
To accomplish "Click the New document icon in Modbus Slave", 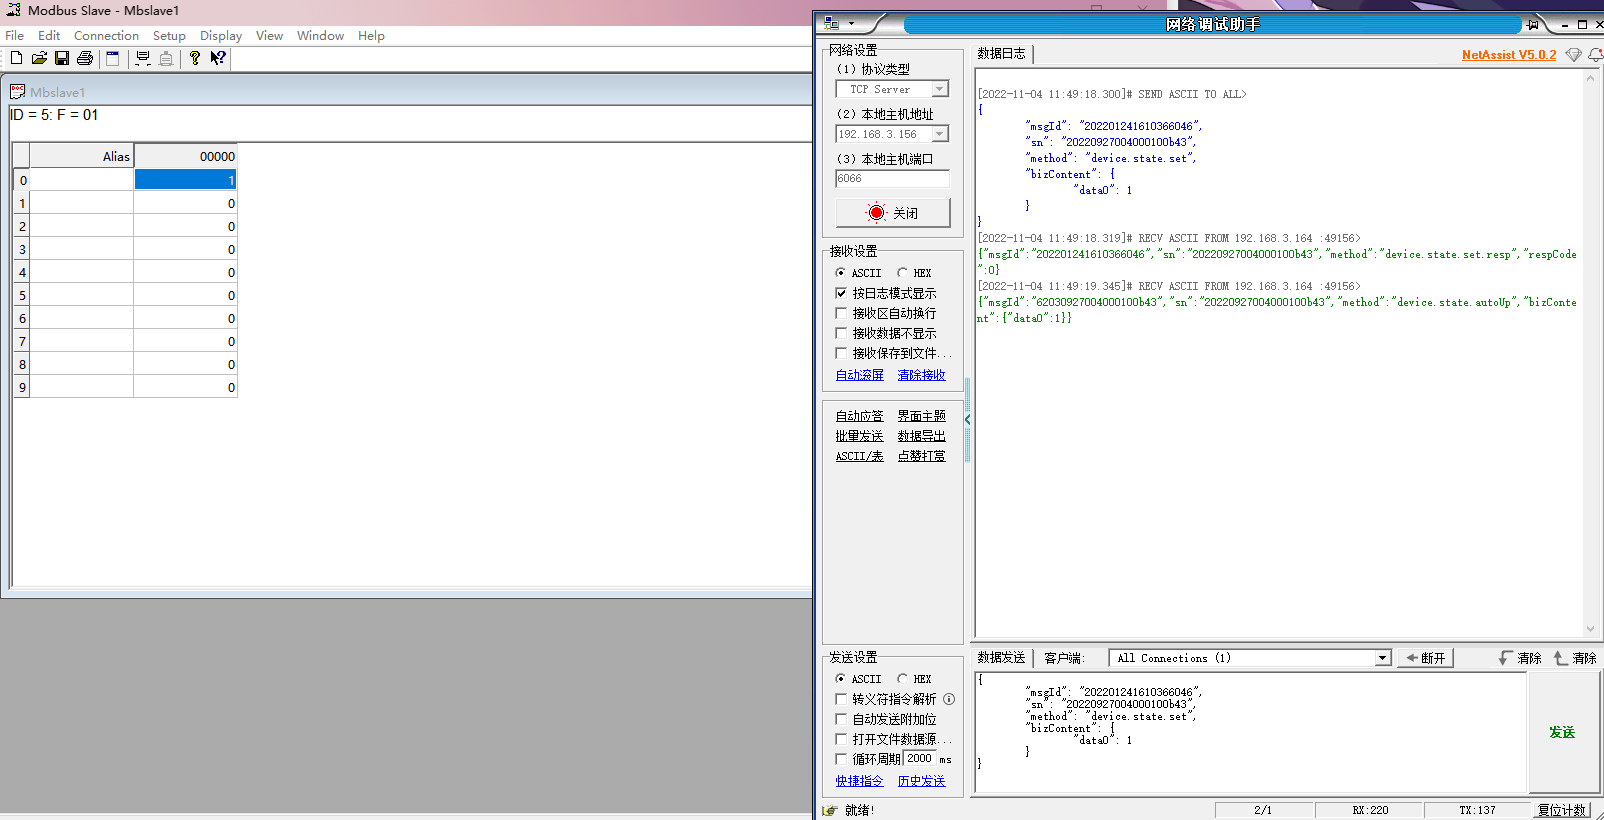I will (16, 58).
